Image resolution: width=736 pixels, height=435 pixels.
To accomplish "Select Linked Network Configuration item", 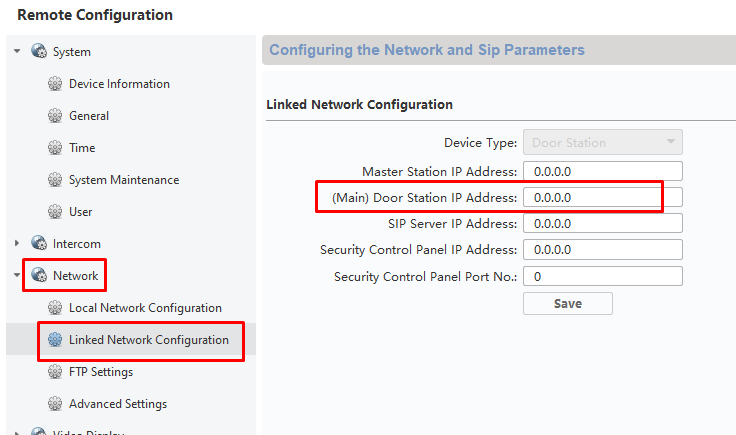I will point(148,340).
